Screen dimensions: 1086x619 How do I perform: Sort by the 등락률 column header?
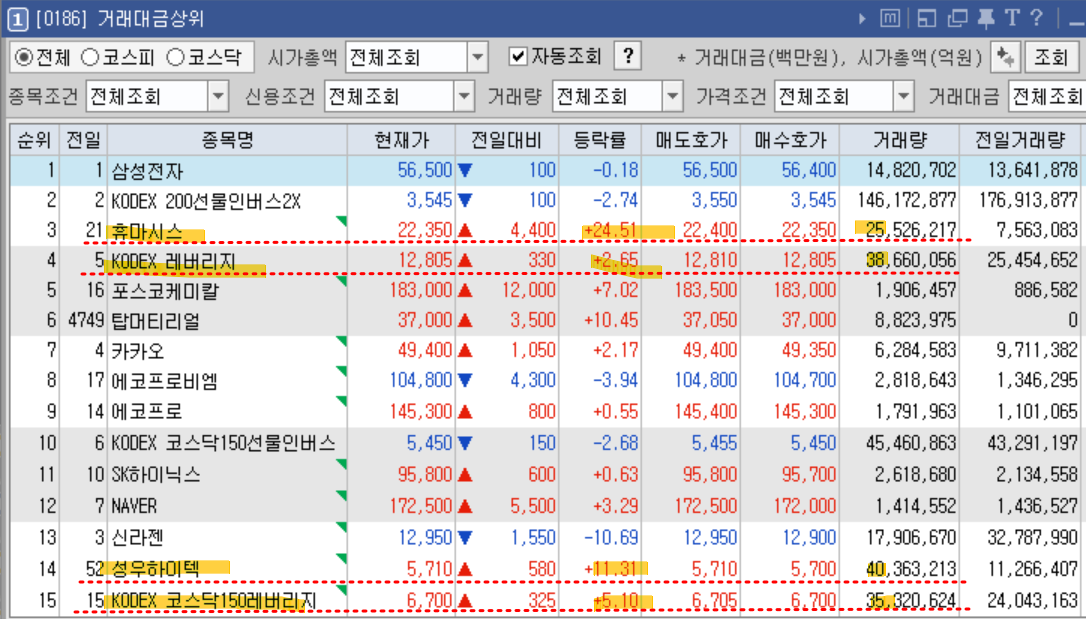click(600, 141)
